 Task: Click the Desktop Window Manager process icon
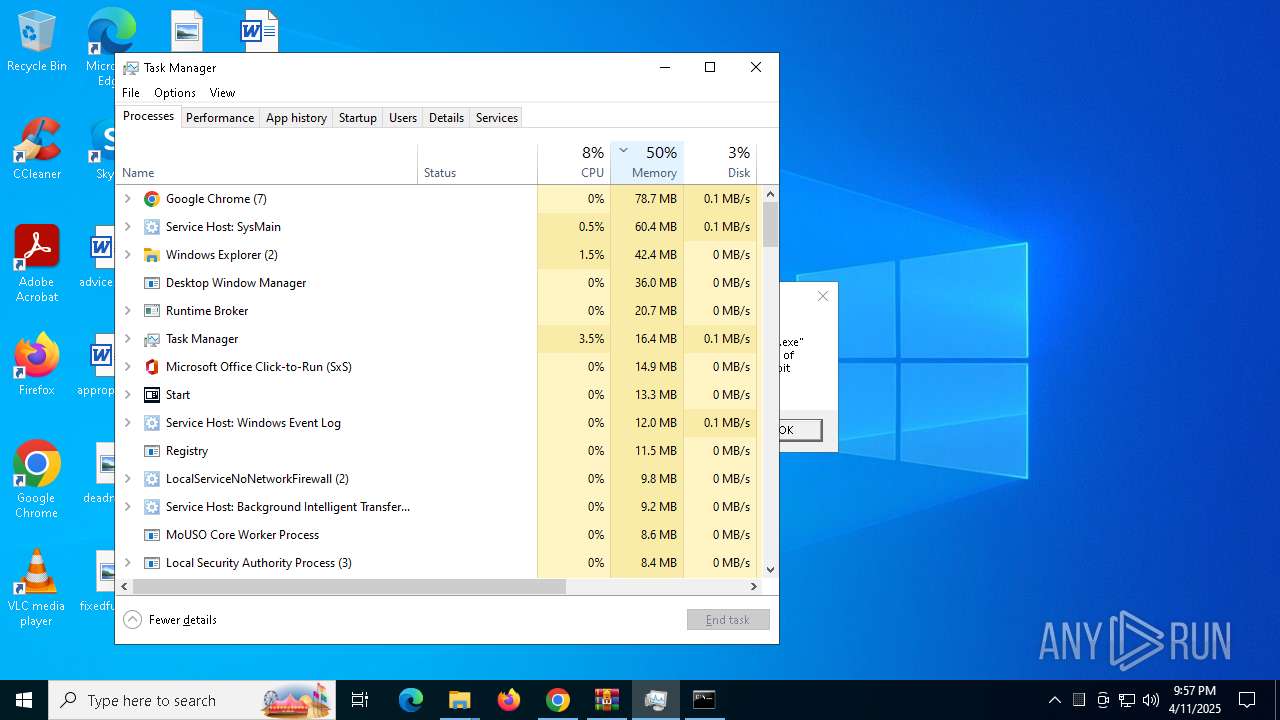coord(152,283)
